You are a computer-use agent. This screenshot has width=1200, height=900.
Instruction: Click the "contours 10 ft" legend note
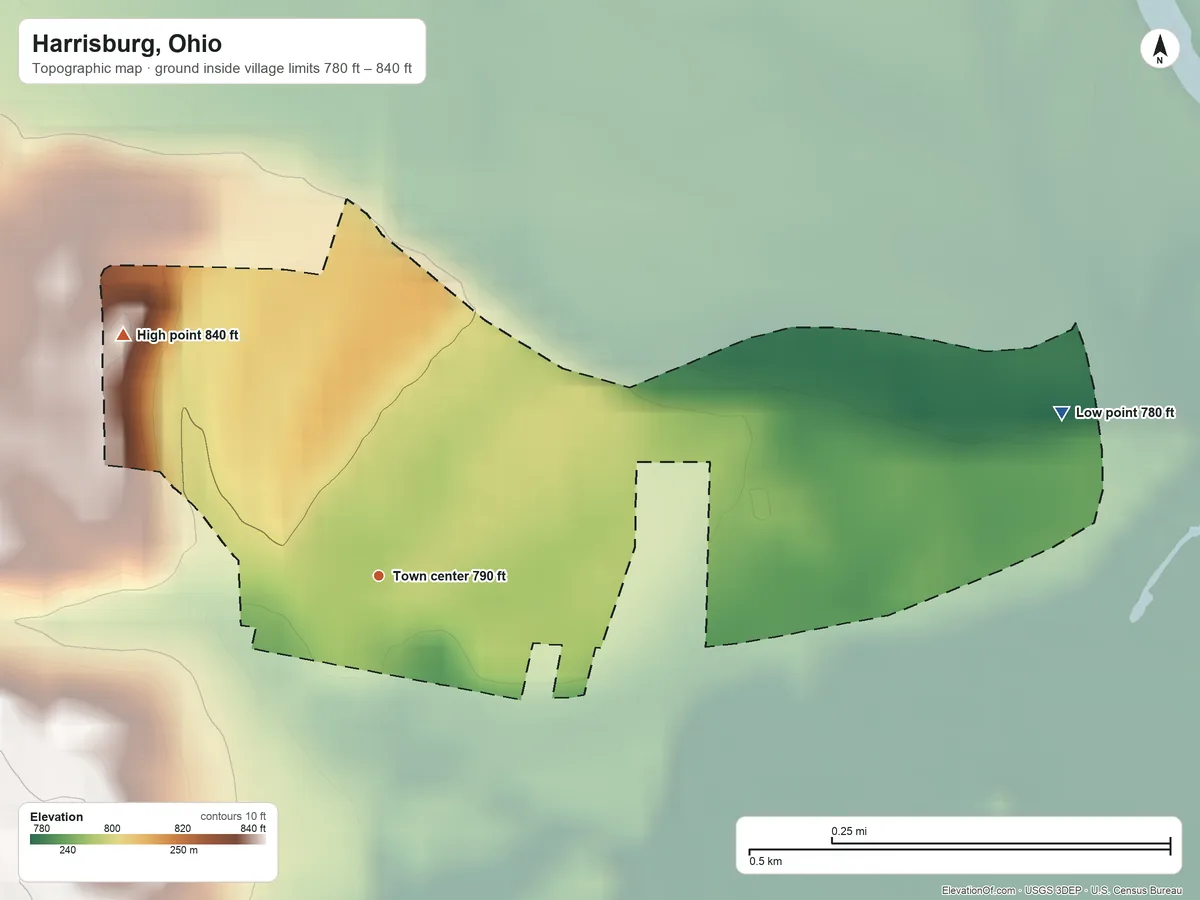tap(233, 817)
